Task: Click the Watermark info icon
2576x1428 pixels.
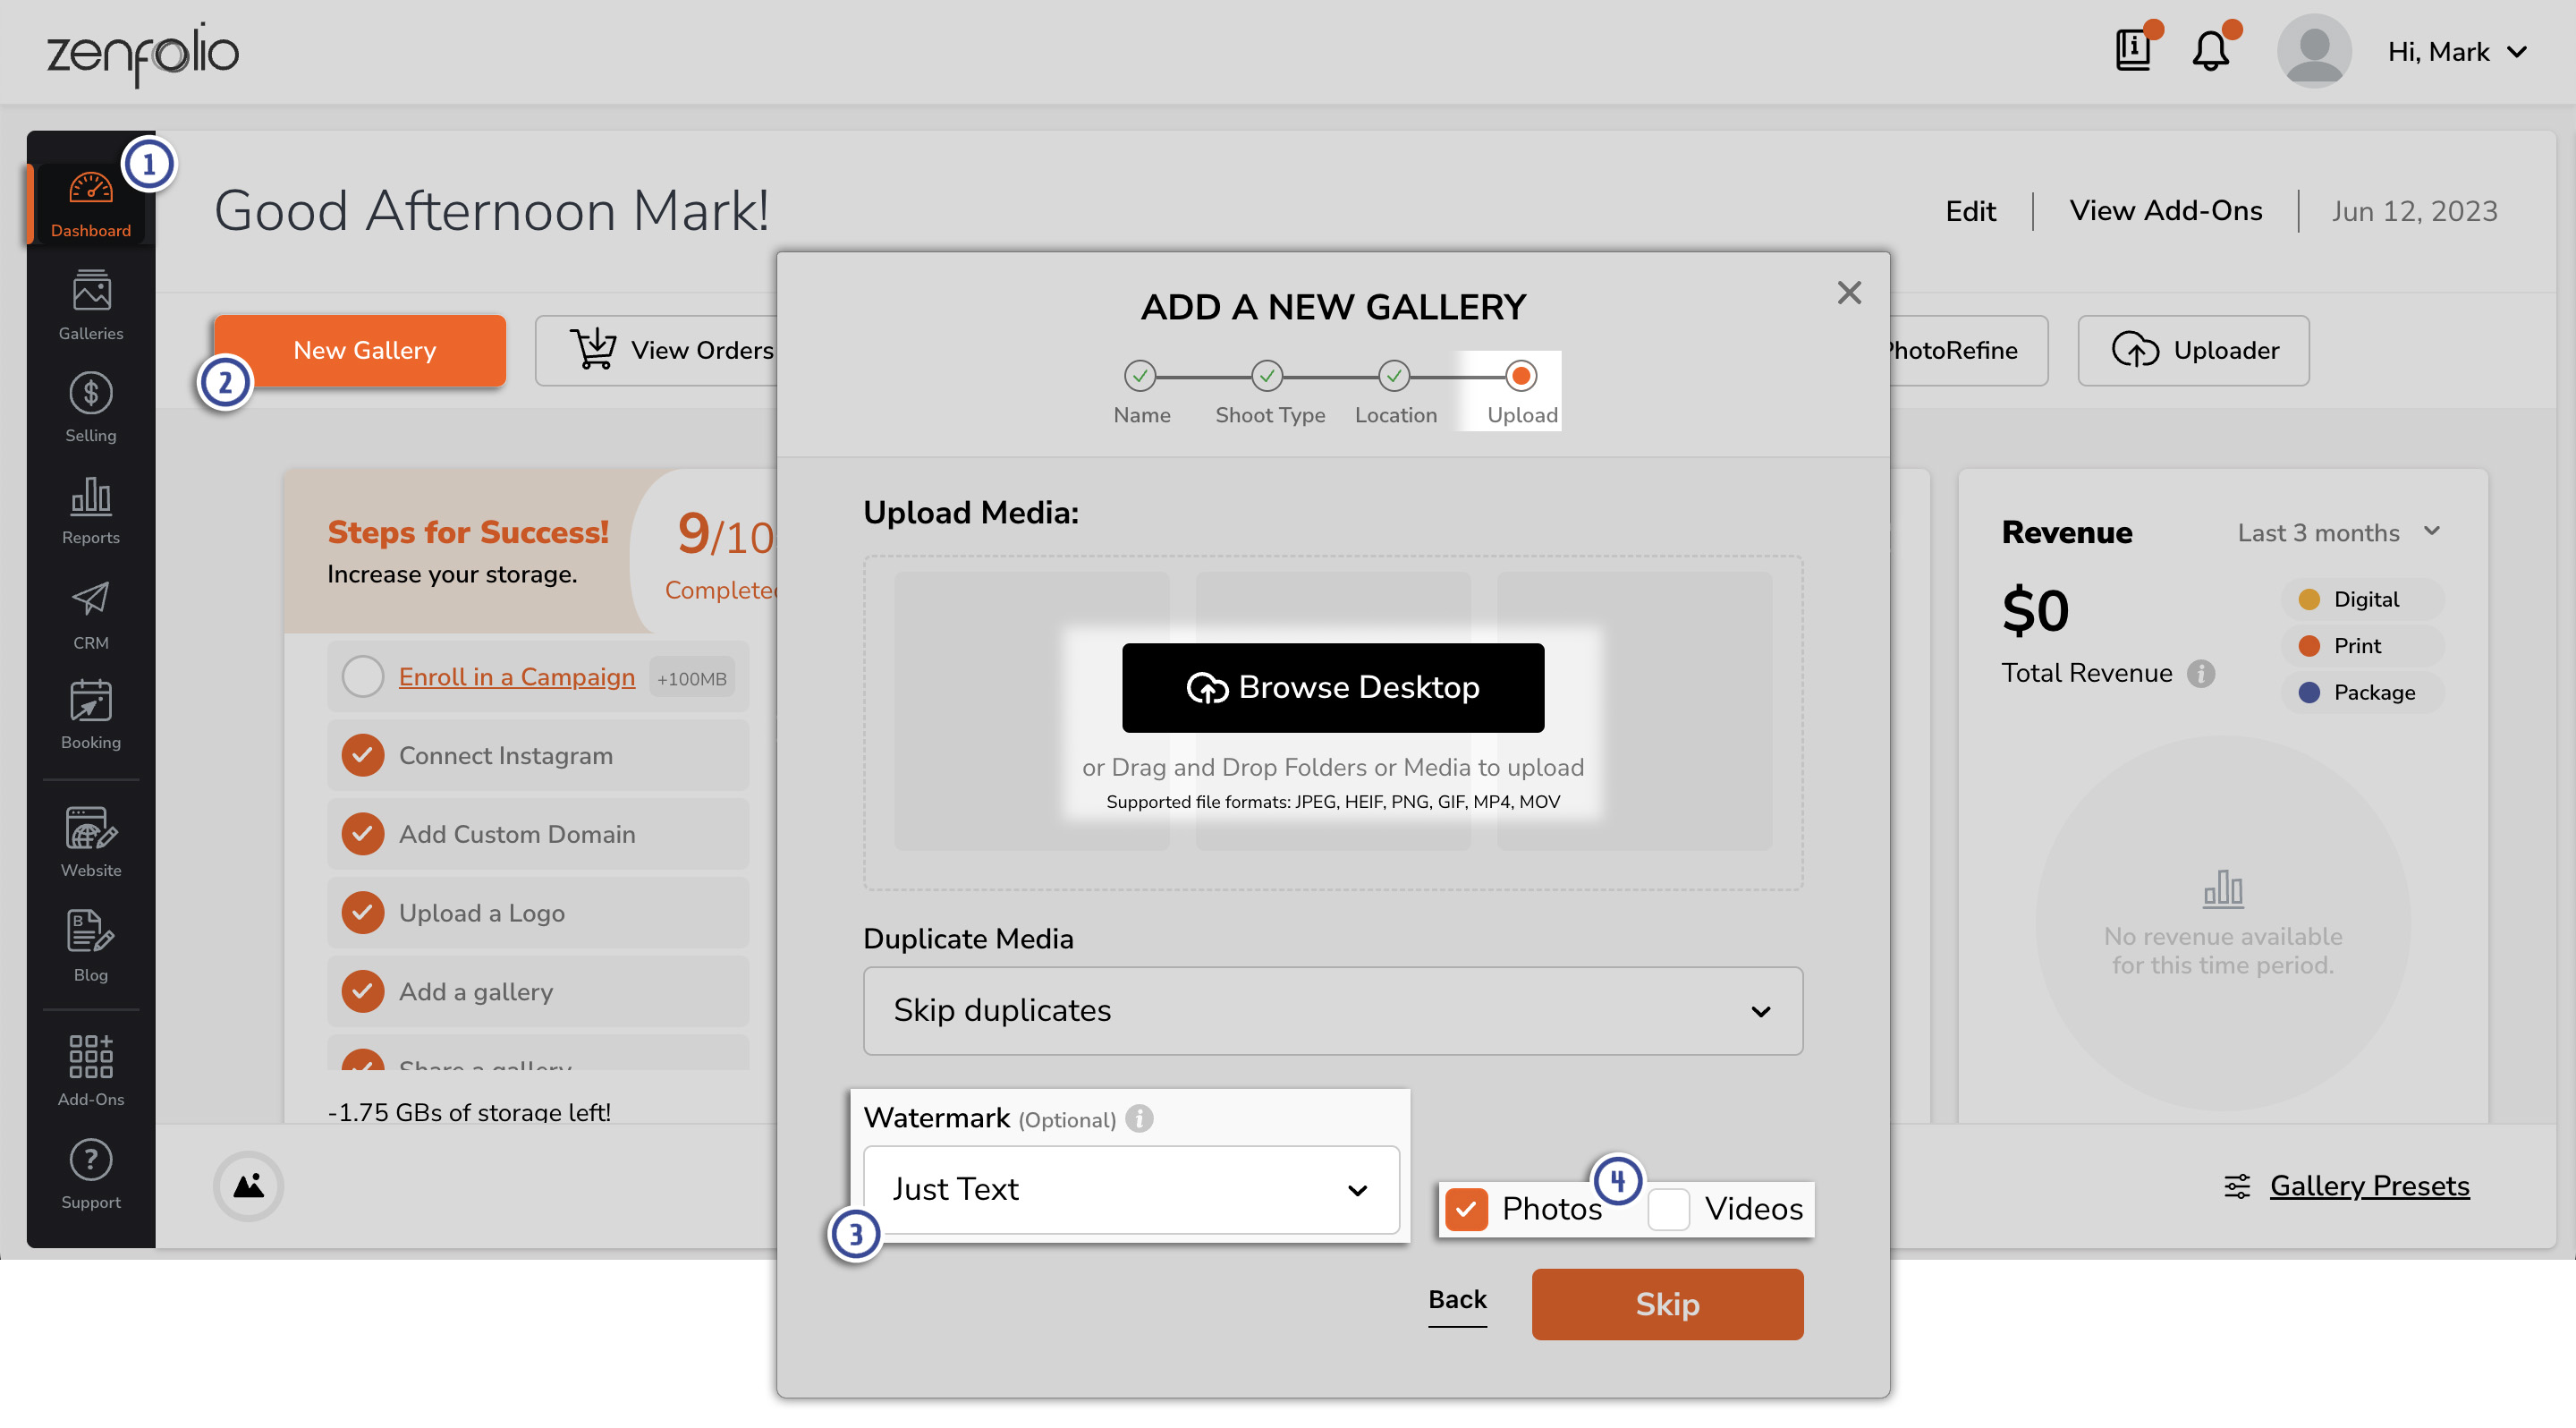Action: [x=1139, y=1118]
